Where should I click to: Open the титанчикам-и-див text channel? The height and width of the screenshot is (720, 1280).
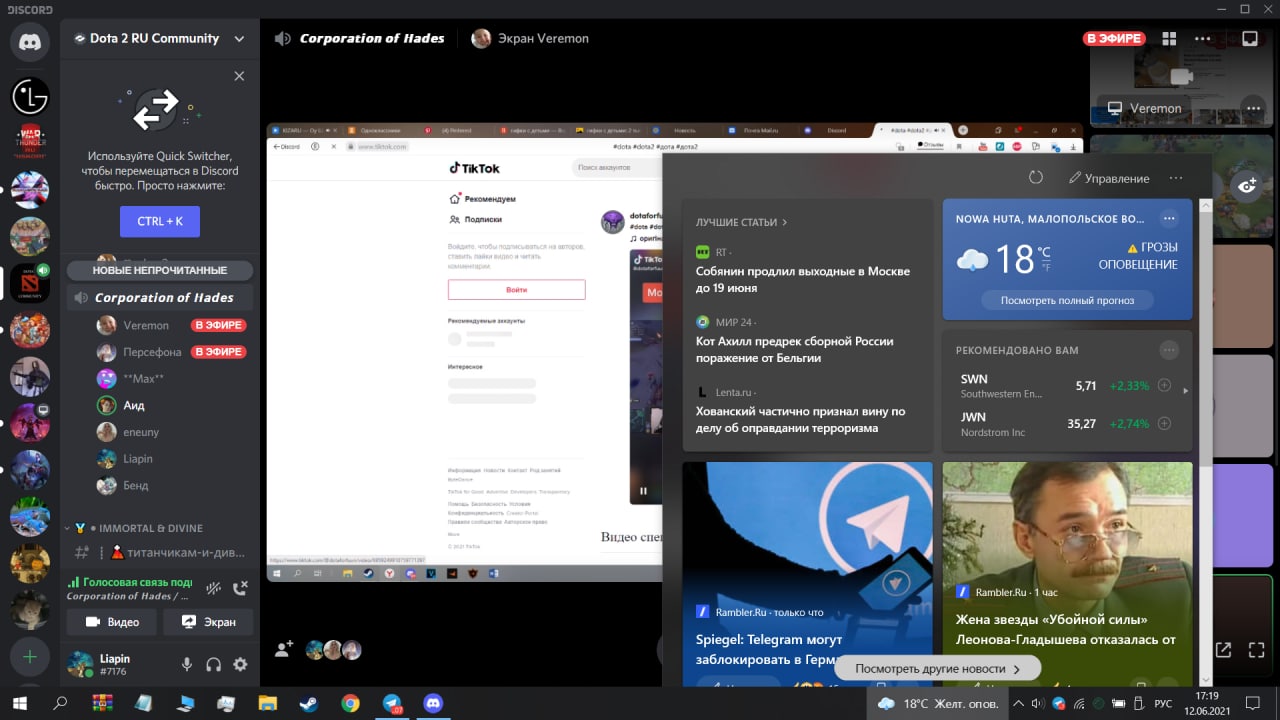[x=160, y=552]
